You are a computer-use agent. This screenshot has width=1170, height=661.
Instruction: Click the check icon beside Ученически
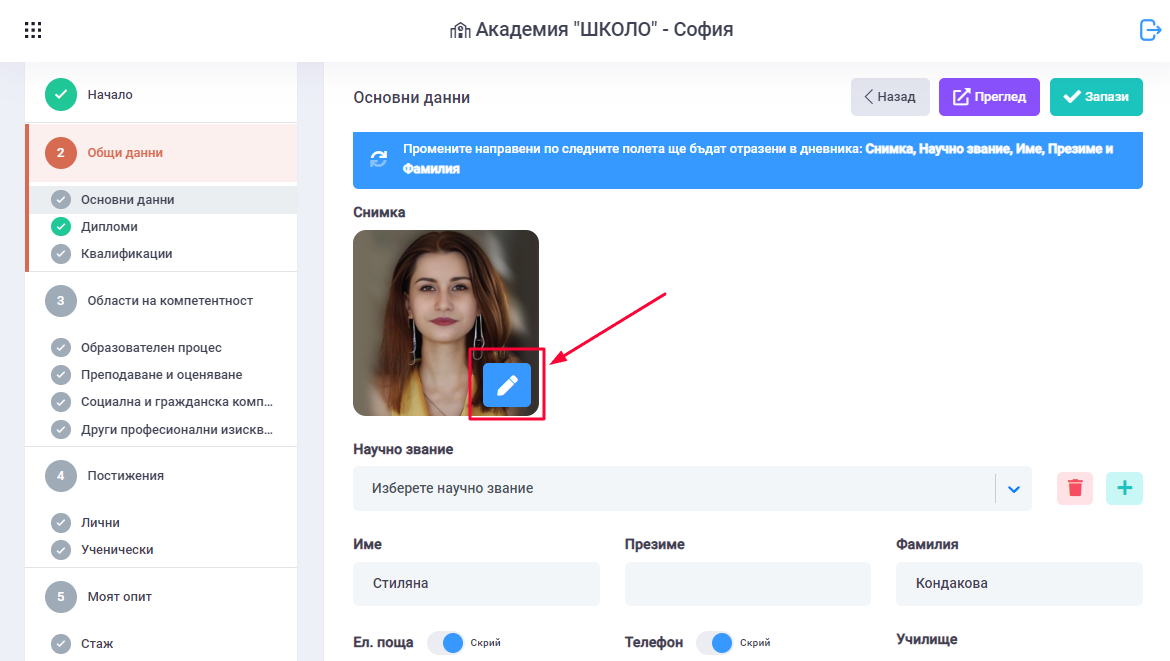[60, 550]
